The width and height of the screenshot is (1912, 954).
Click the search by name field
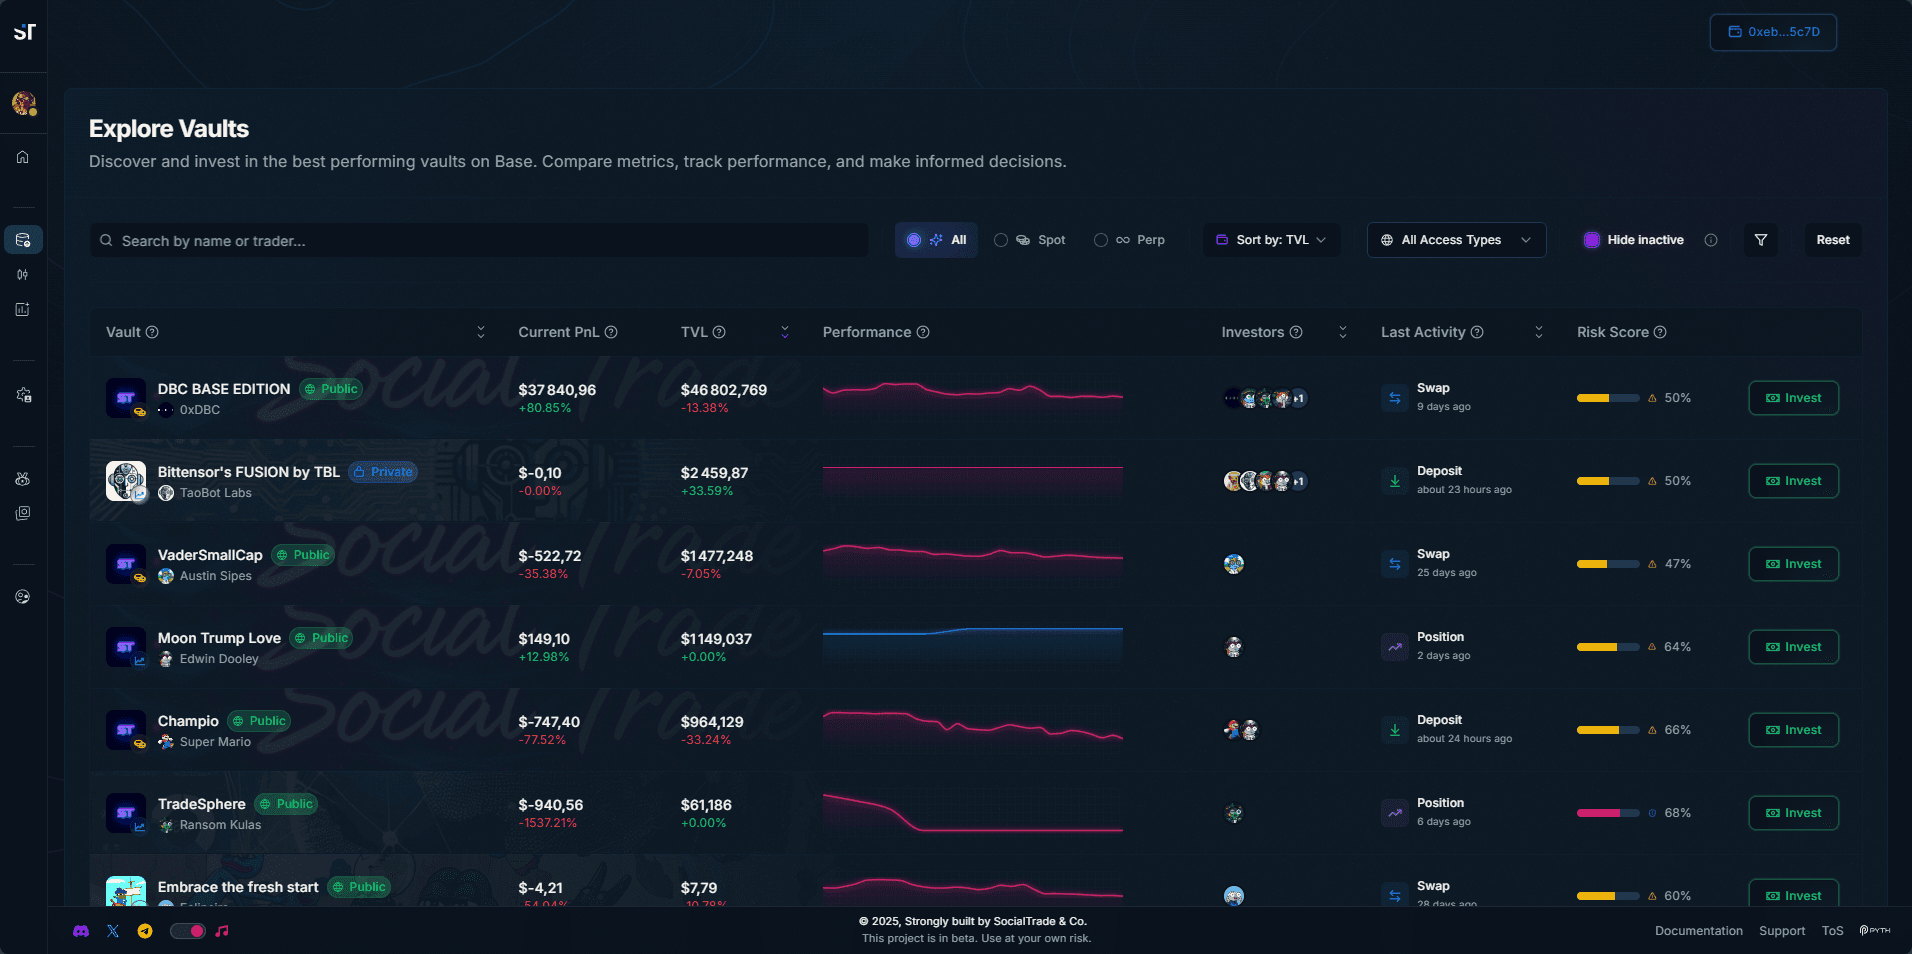click(479, 240)
